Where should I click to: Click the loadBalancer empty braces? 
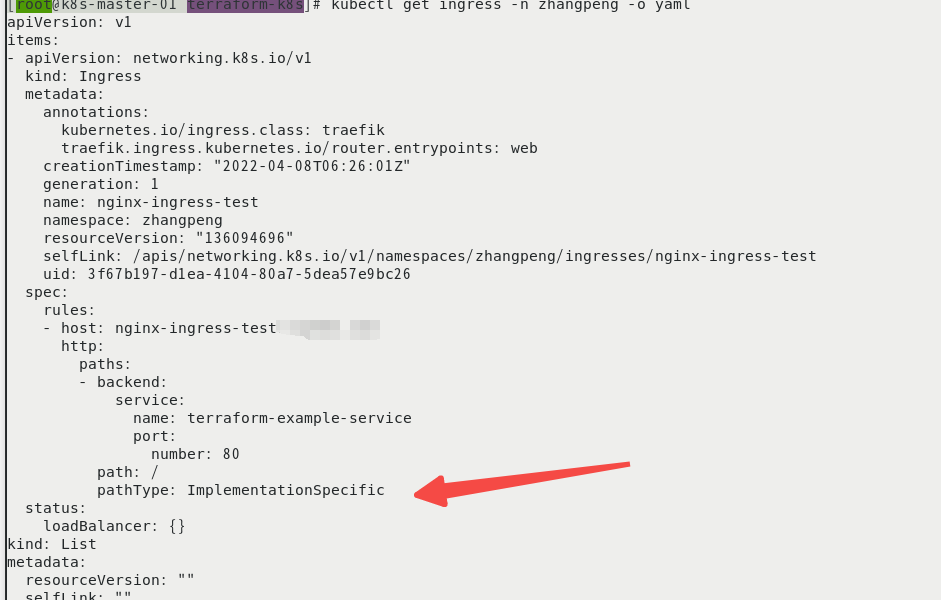click(x=177, y=526)
